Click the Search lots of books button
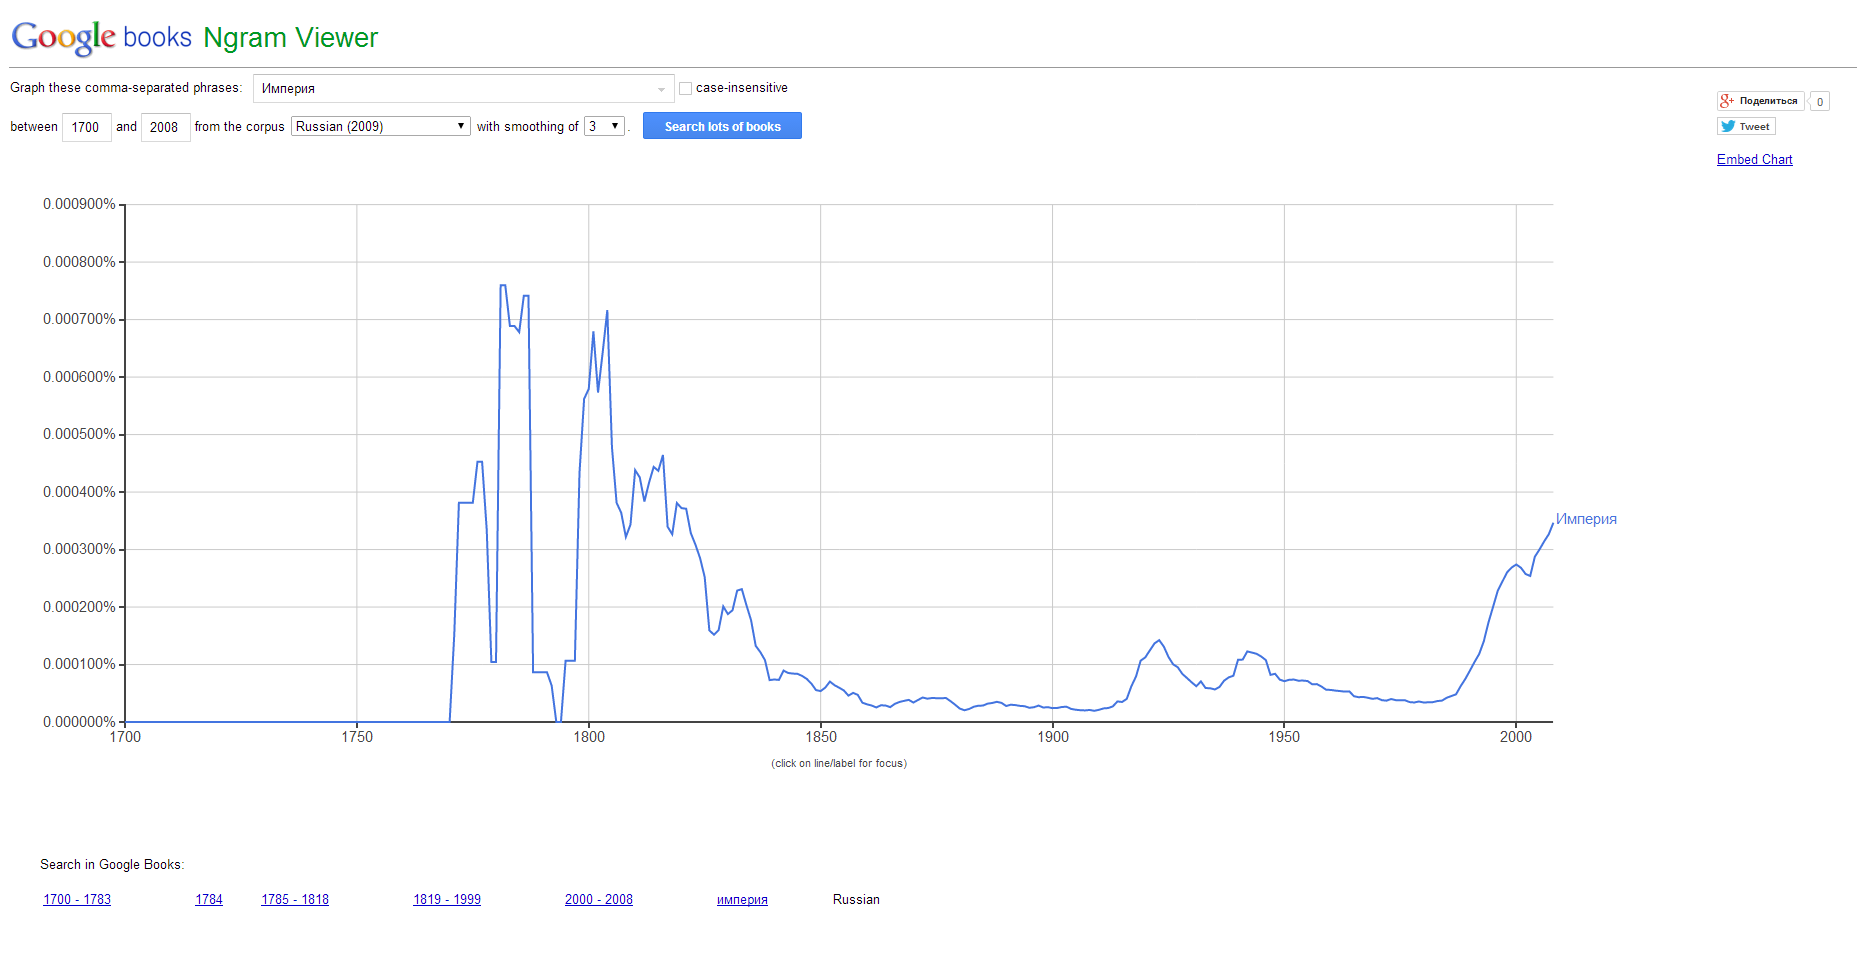Screen dimensions: 1857x953 click(722, 126)
